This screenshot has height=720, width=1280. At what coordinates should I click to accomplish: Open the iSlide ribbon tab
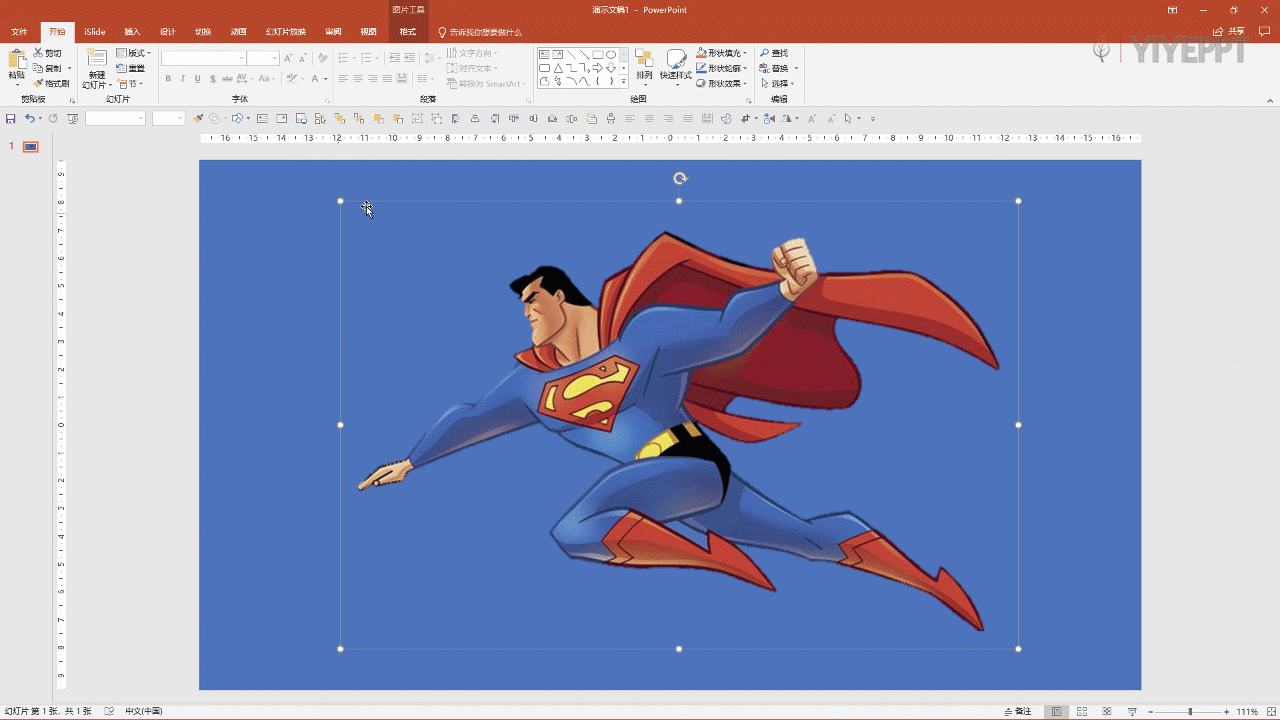click(x=94, y=32)
